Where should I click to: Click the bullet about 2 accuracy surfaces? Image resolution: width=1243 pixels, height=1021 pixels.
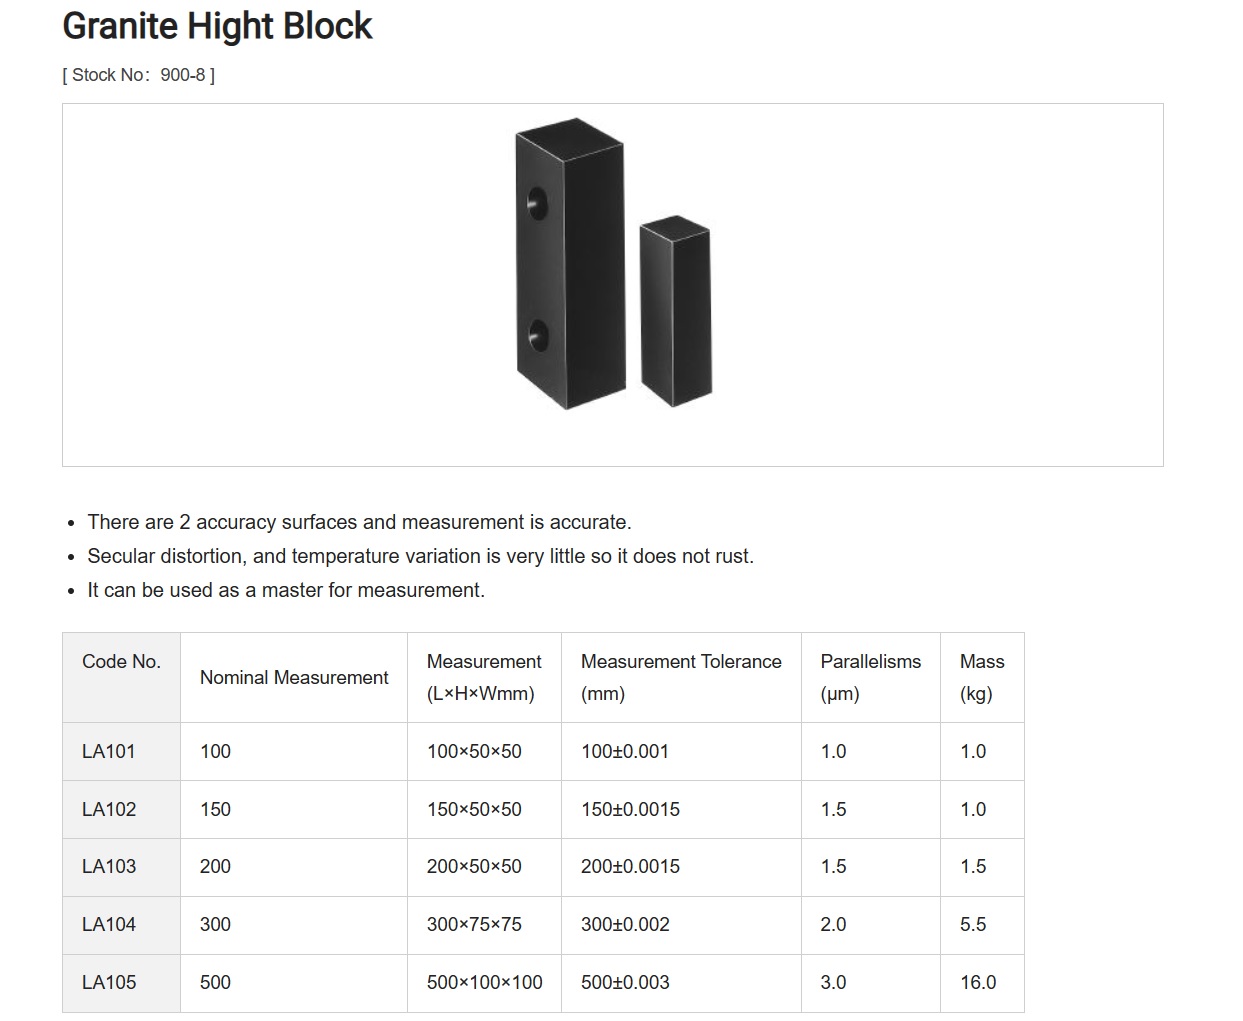tap(359, 522)
